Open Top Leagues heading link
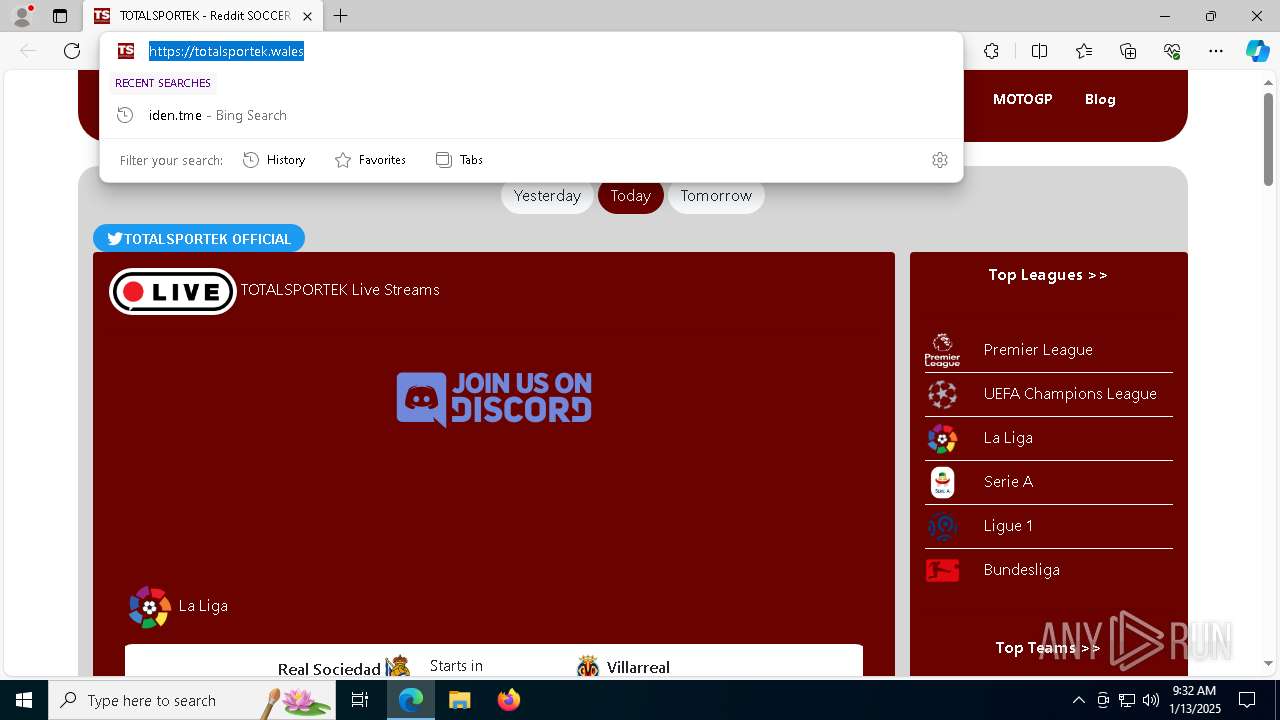Viewport: 1280px width, 720px height. coord(1048,275)
